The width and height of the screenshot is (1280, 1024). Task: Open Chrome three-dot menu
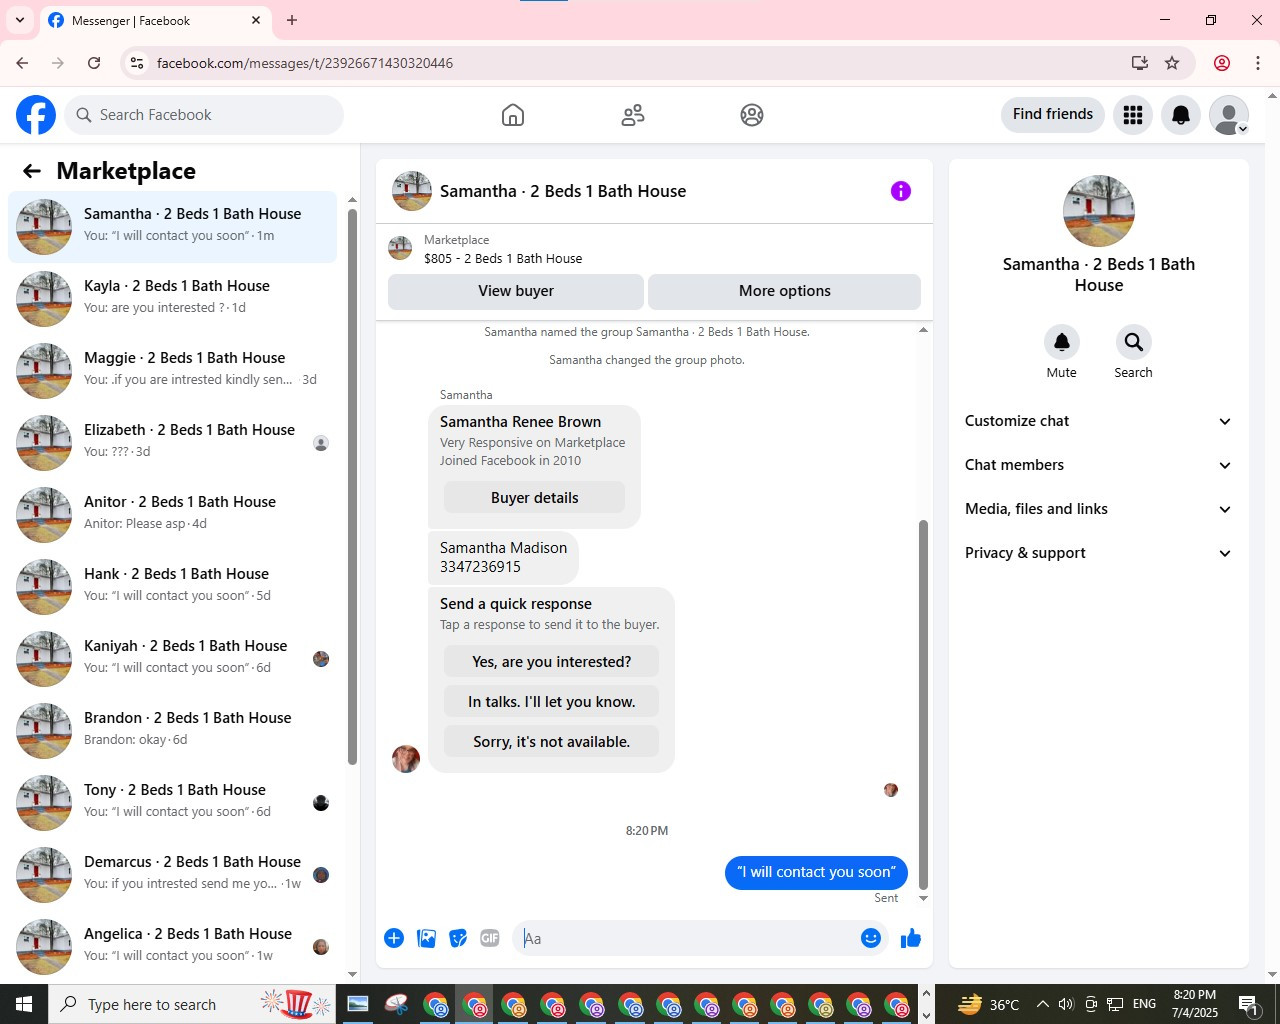pyautogui.click(x=1258, y=63)
